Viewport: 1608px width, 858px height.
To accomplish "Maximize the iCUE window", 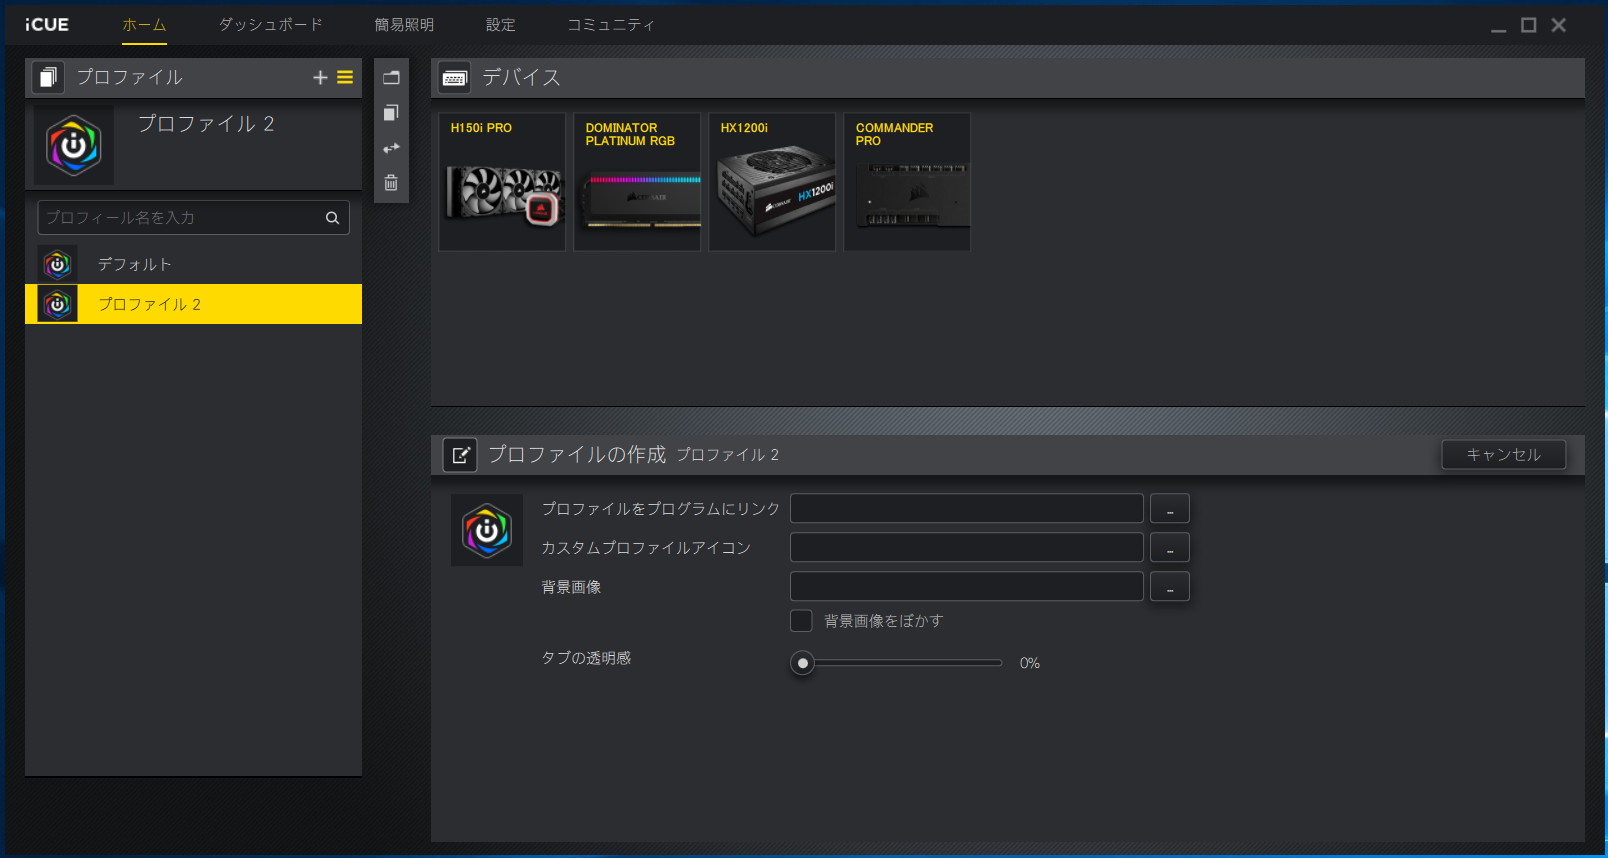I will (x=1528, y=25).
